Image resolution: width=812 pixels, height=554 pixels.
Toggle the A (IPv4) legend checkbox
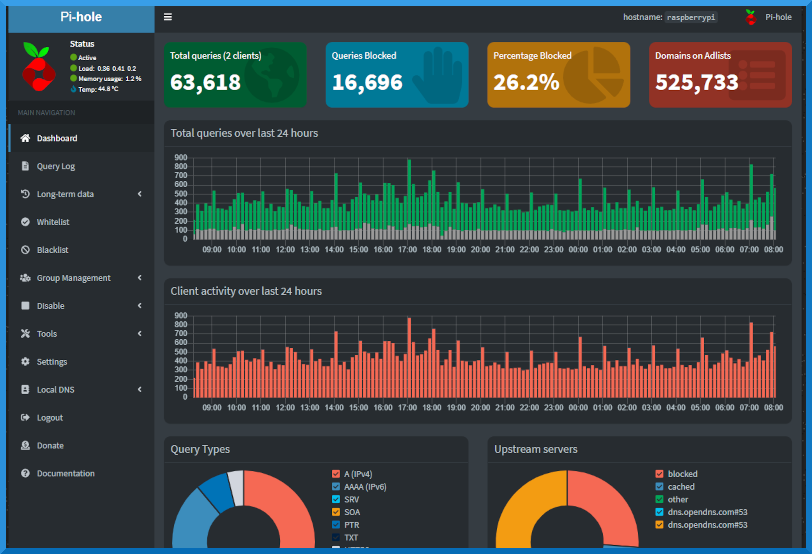(336, 474)
